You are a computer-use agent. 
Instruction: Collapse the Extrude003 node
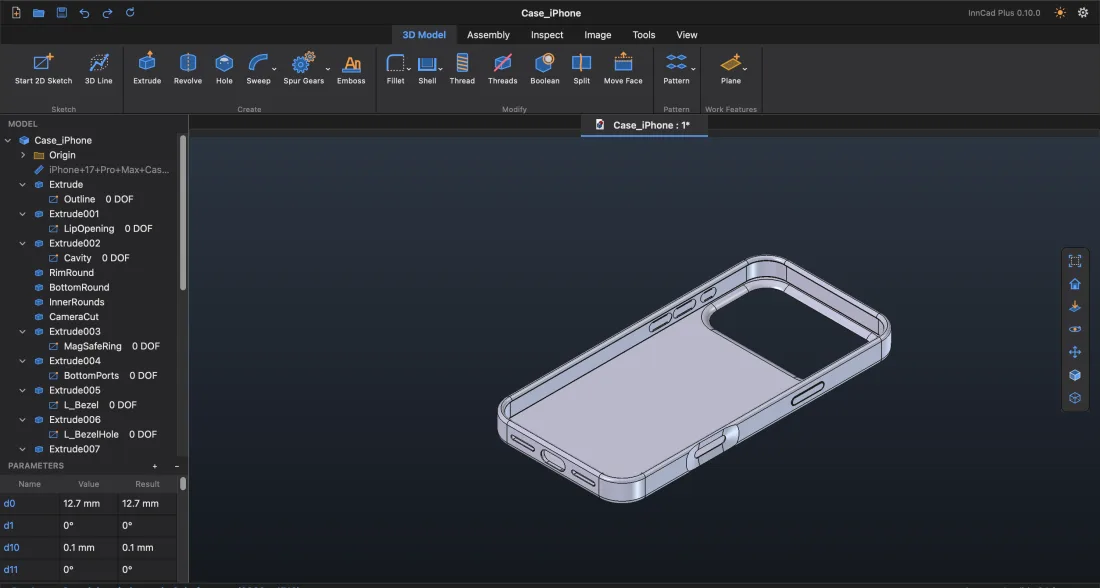[23, 331]
